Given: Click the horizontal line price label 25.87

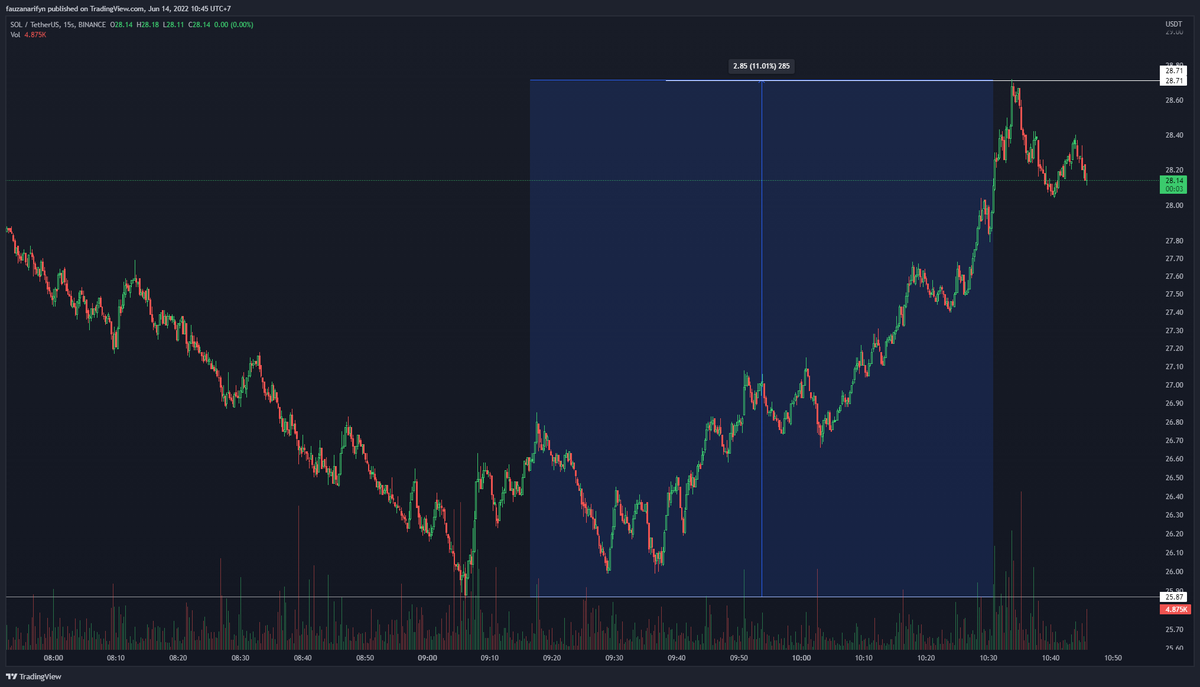Looking at the screenshot, I should tap(1174, 597).
